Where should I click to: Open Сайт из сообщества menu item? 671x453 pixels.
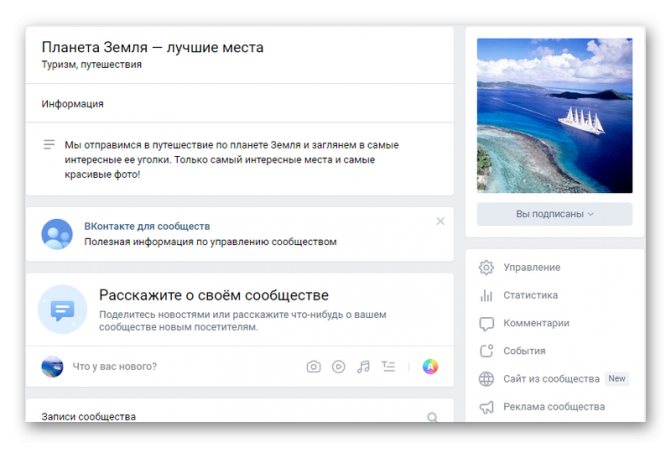point(551,379)
